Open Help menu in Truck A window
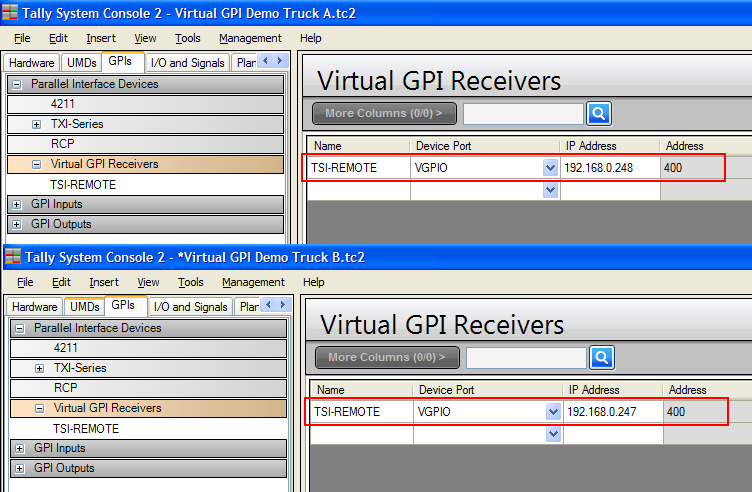Viewport: 752px width, 492px height. [x=310, y=38]
